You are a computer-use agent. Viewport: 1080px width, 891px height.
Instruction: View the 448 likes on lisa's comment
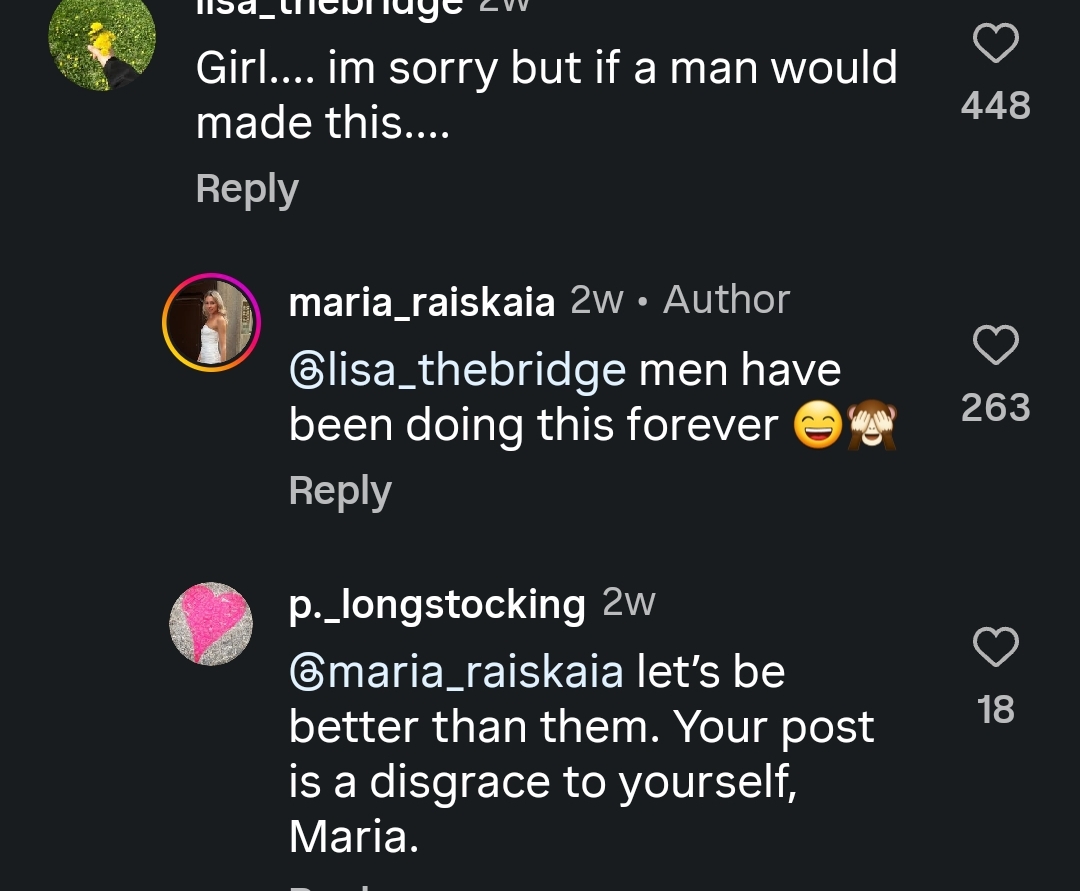tap(995, 105)
